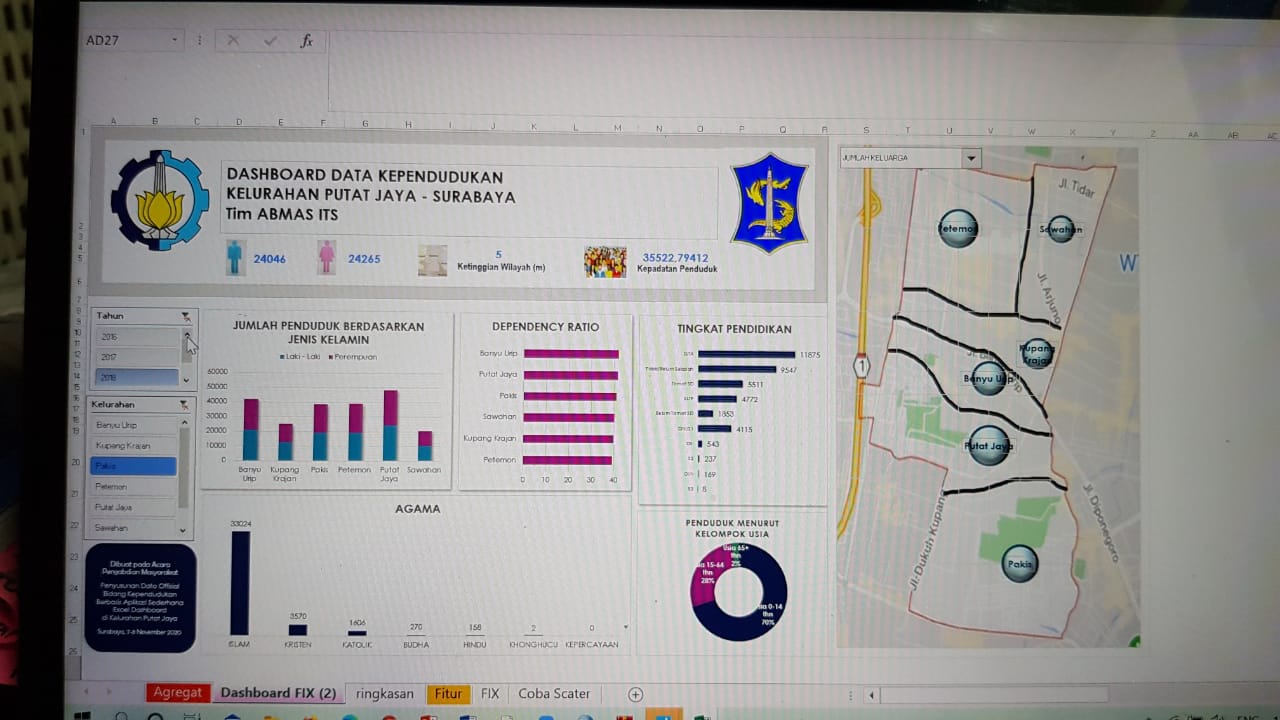The width and height of the screenshot is (1280, 720).
Task: Toggle Petemon in Kelurahan slicer
Action: point(133,487)
